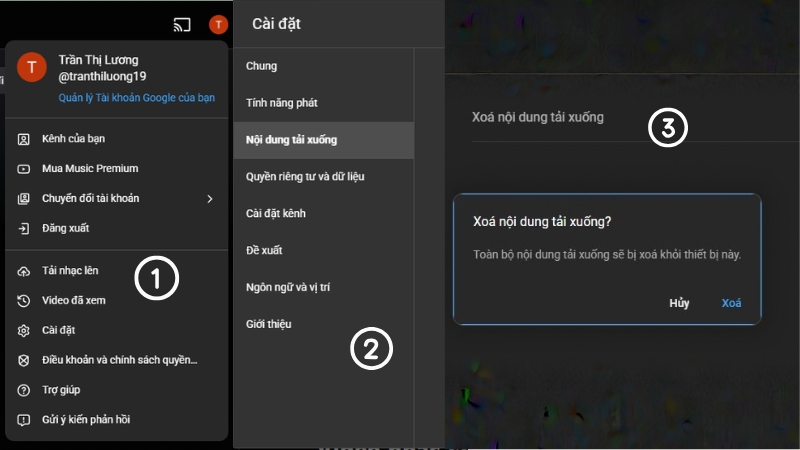Open Ngôn ngữ và vị trí tab
Image resolution: width=800 pixels, height=450 pixels.
coord(323,287)
